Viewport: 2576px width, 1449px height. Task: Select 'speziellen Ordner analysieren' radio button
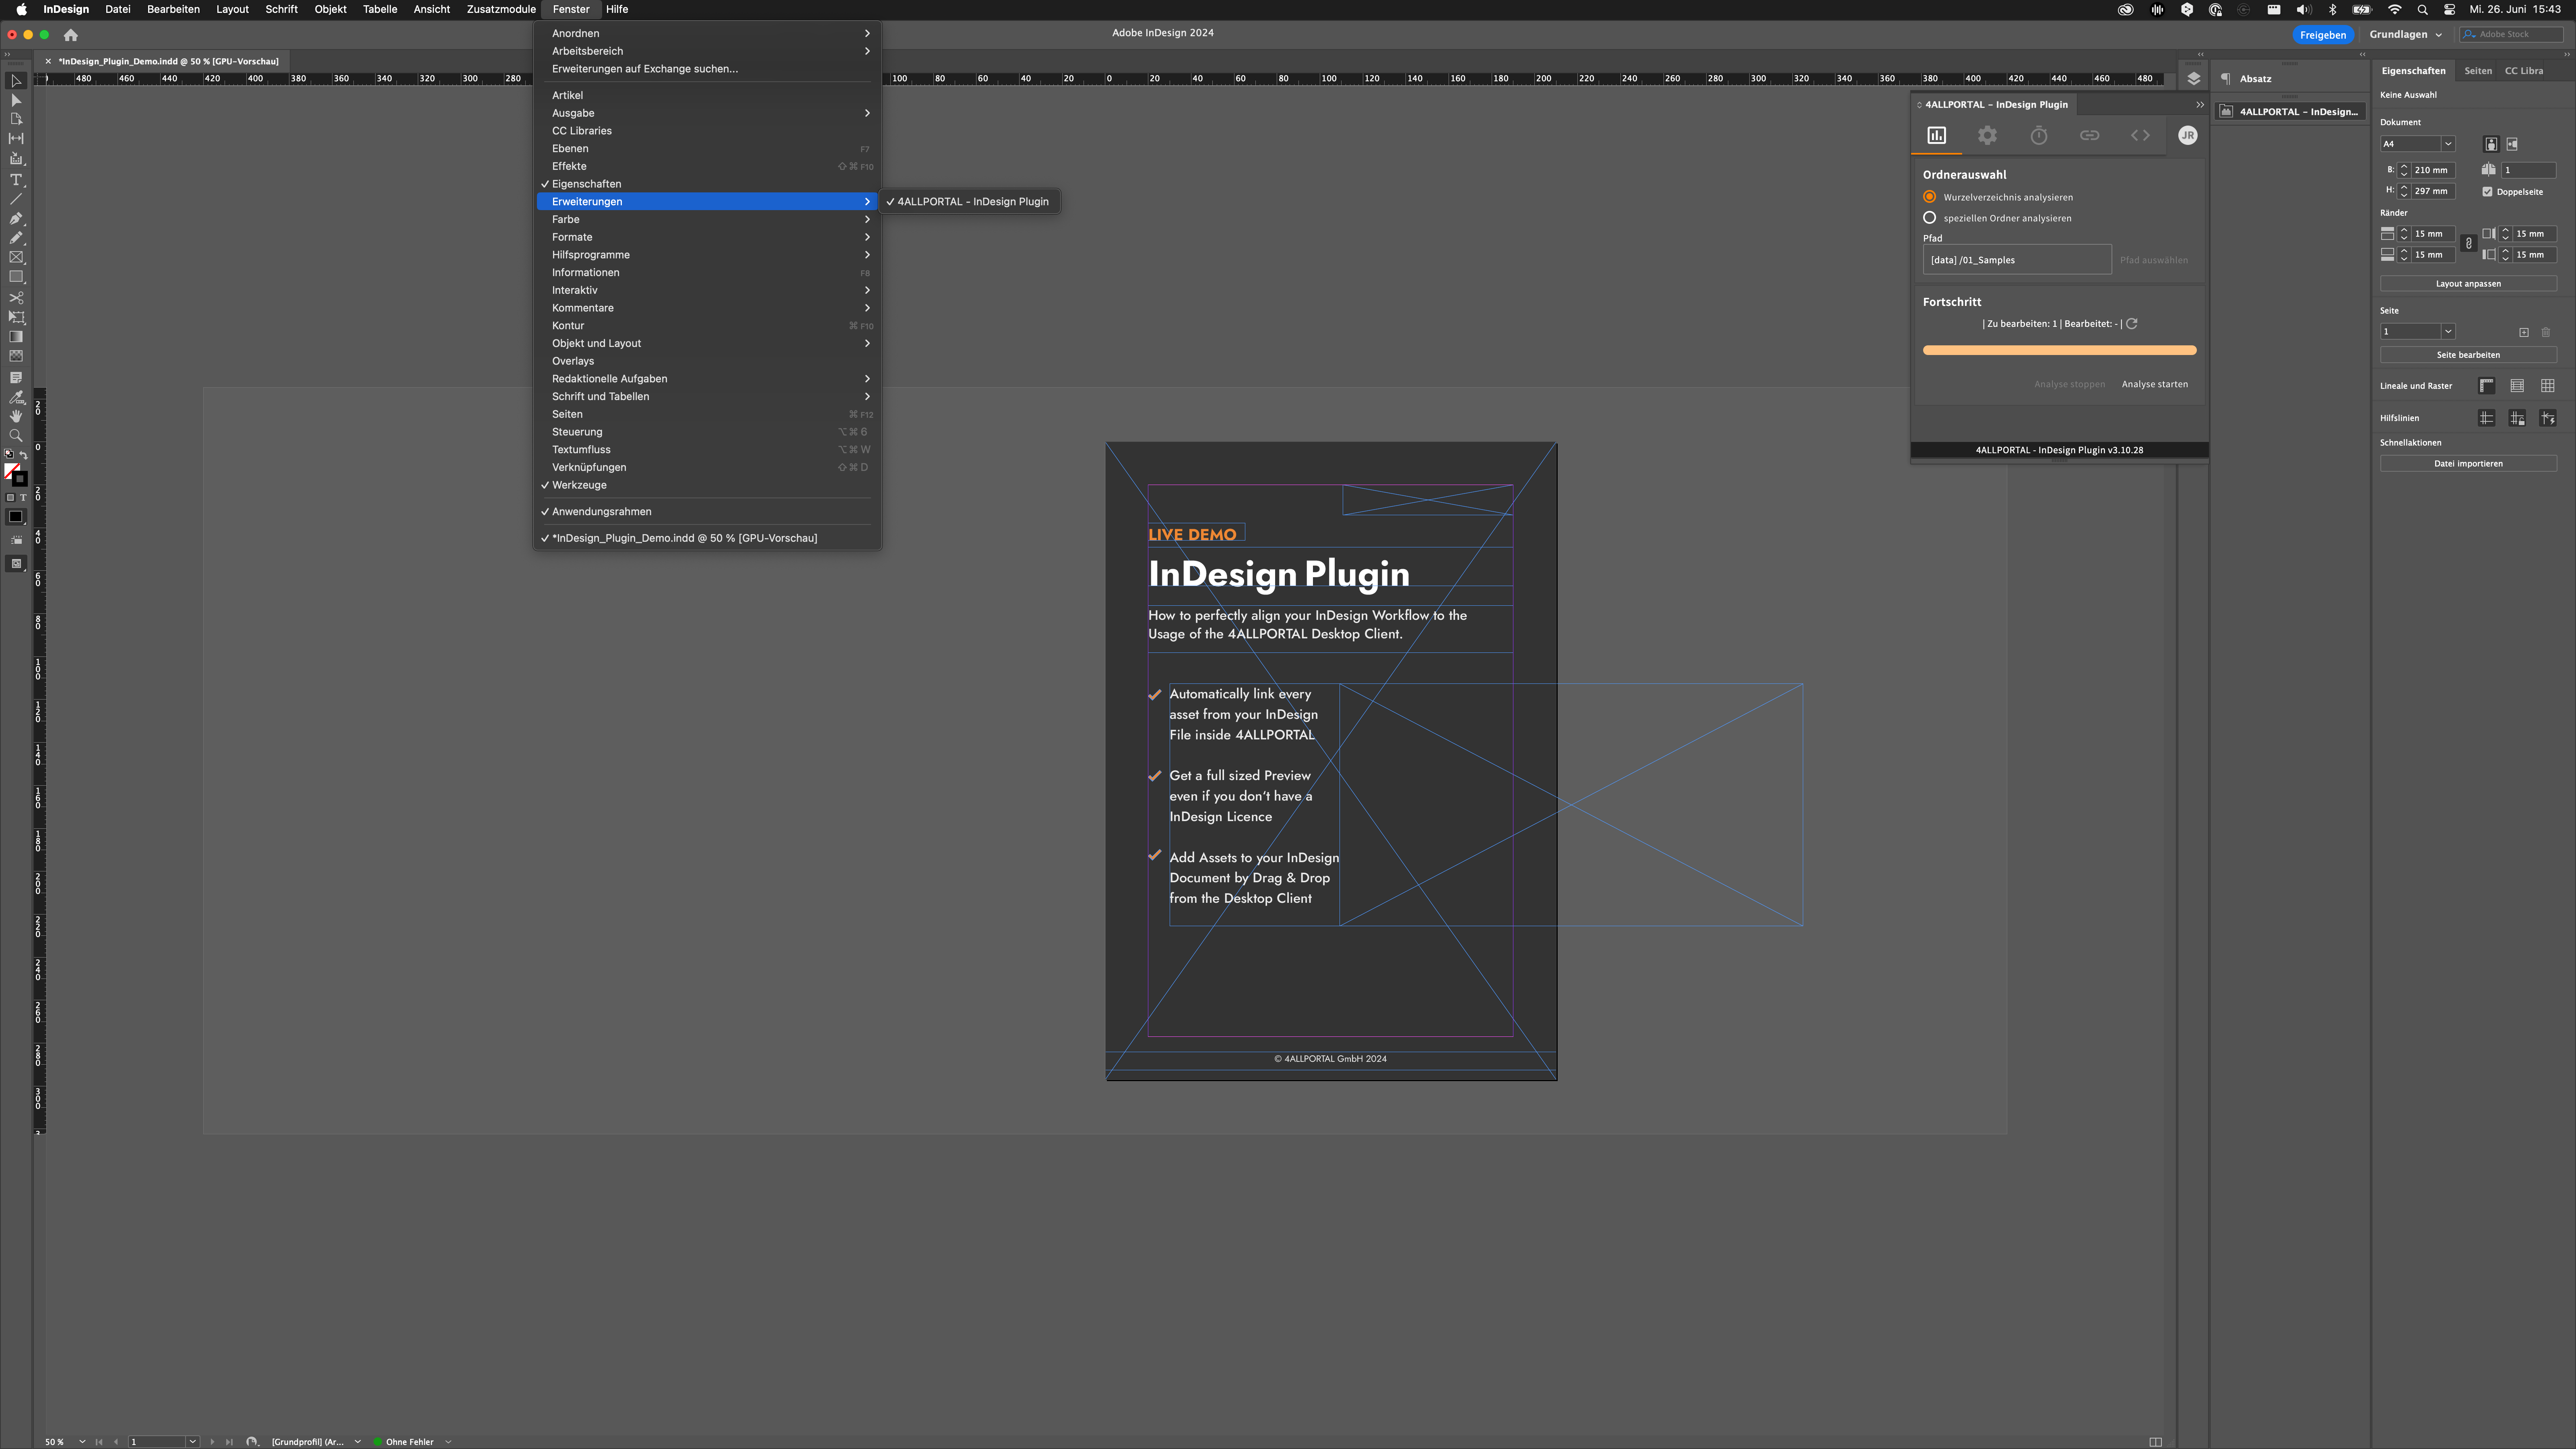tap(1930, 218)
